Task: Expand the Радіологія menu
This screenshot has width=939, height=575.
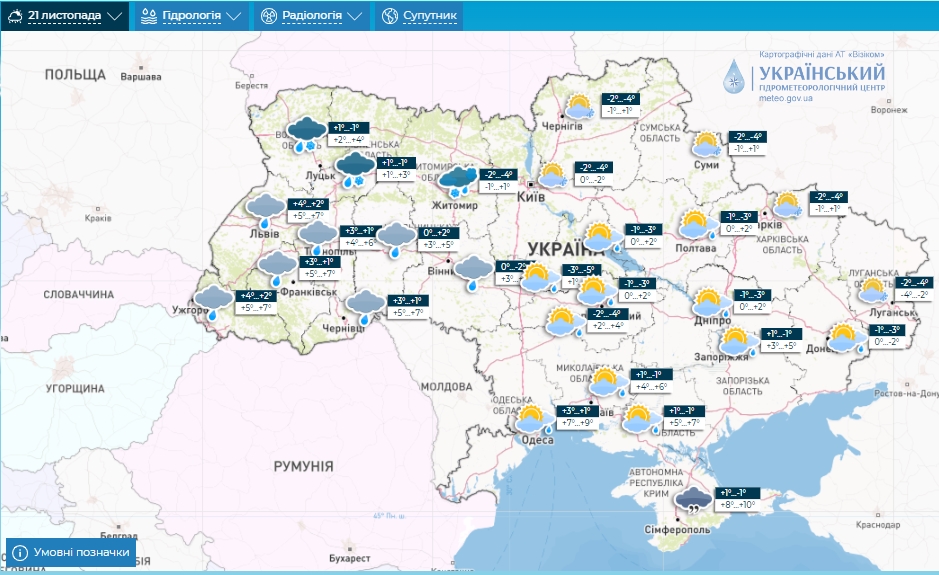Action: coord(311,16)
